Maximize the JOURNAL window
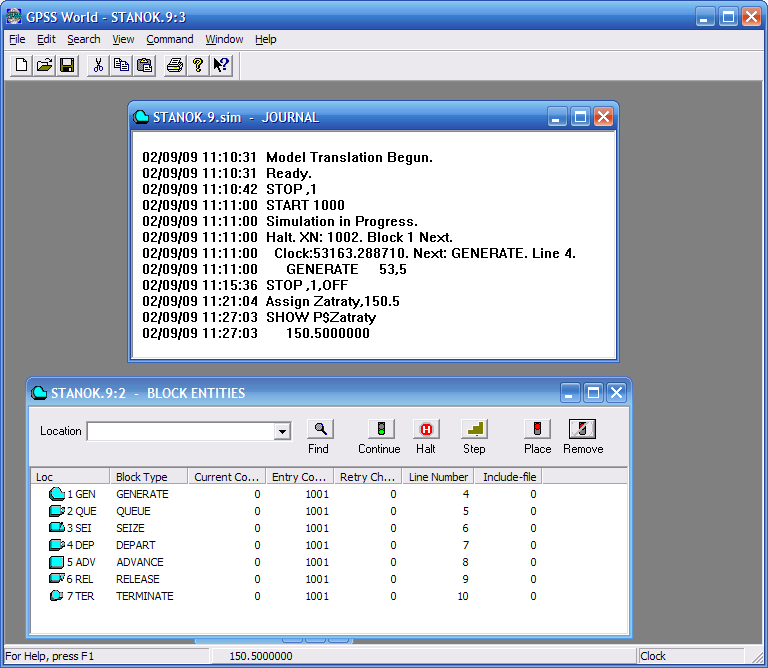 [x=580, y=117]
